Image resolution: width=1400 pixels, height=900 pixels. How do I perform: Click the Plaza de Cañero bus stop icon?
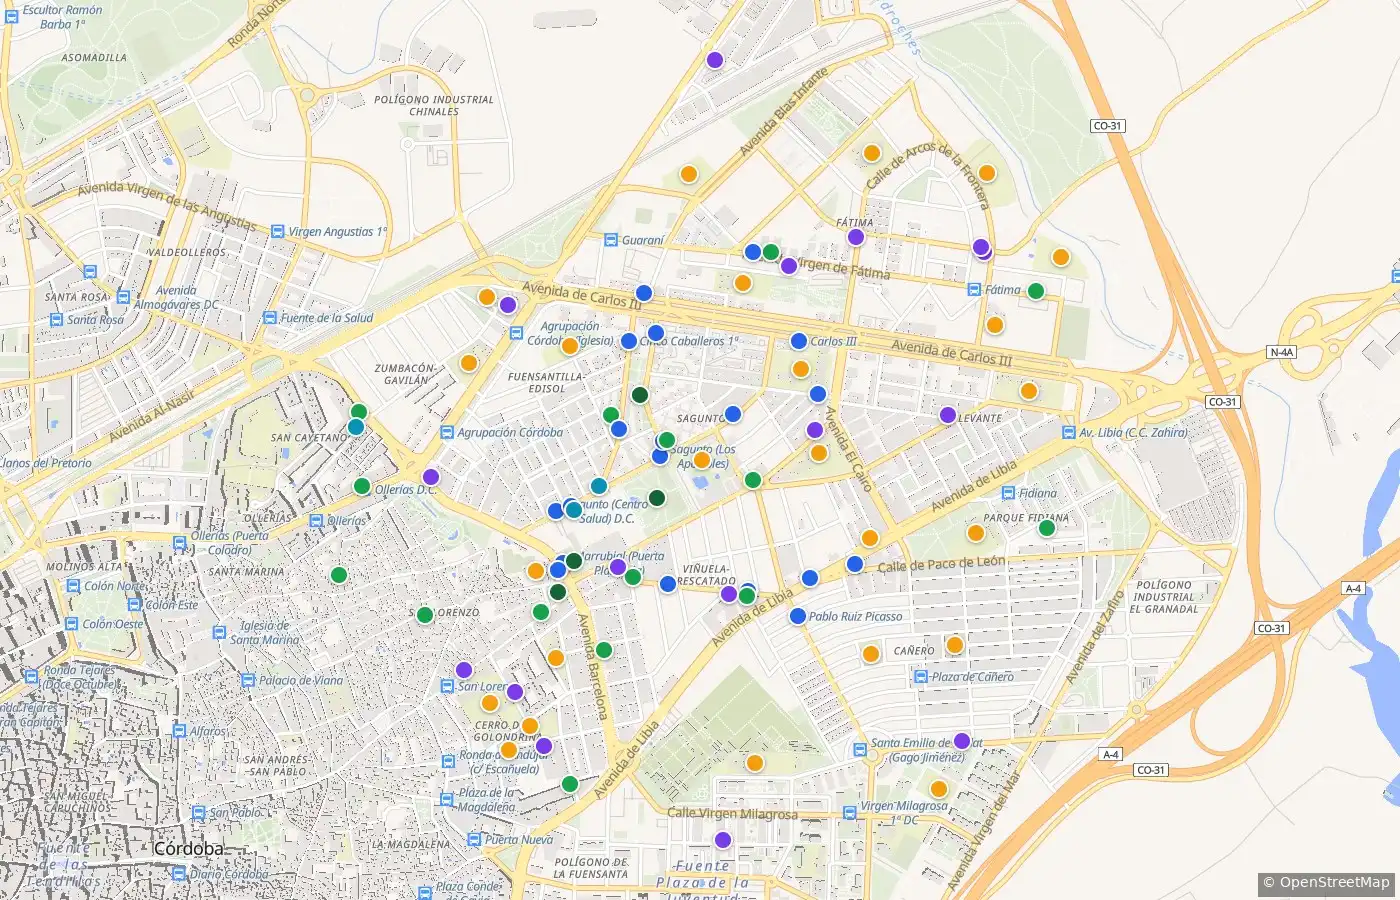point(921,677)
